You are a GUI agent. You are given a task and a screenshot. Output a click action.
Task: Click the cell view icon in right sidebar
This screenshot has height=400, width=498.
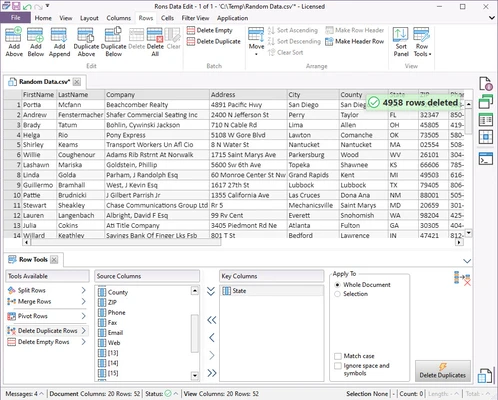486,137
